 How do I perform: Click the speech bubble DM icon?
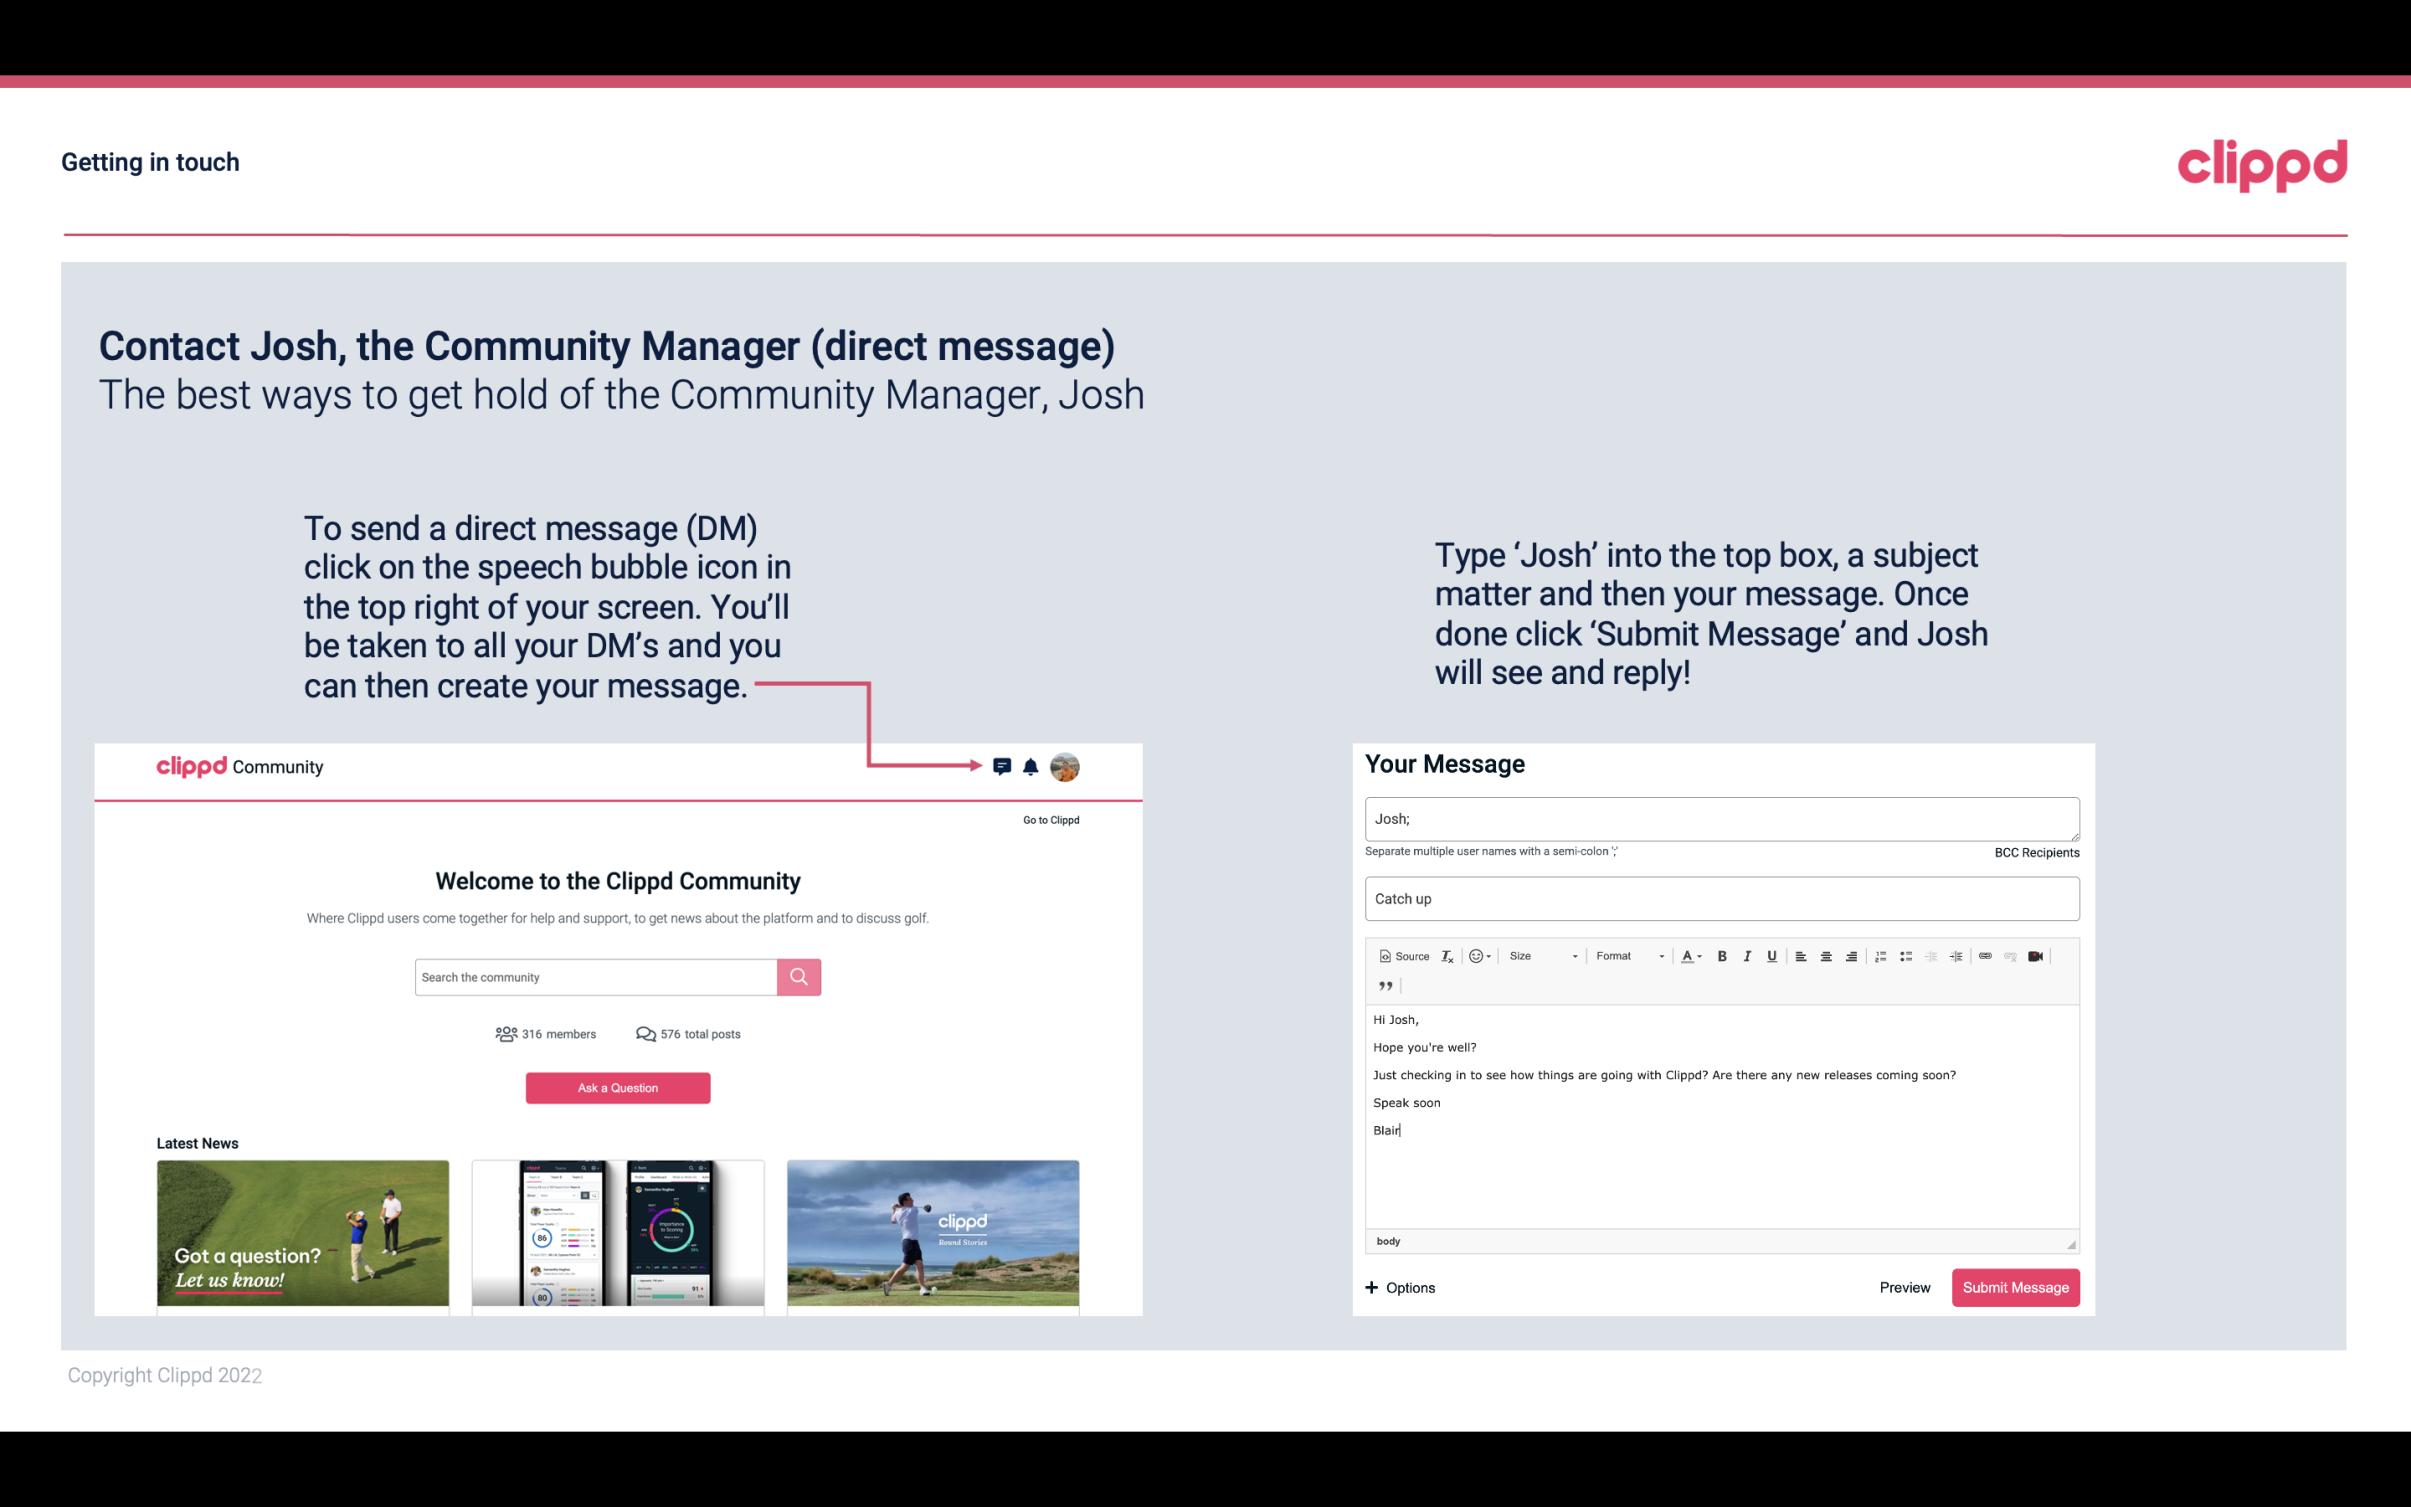click(1003, 767)
